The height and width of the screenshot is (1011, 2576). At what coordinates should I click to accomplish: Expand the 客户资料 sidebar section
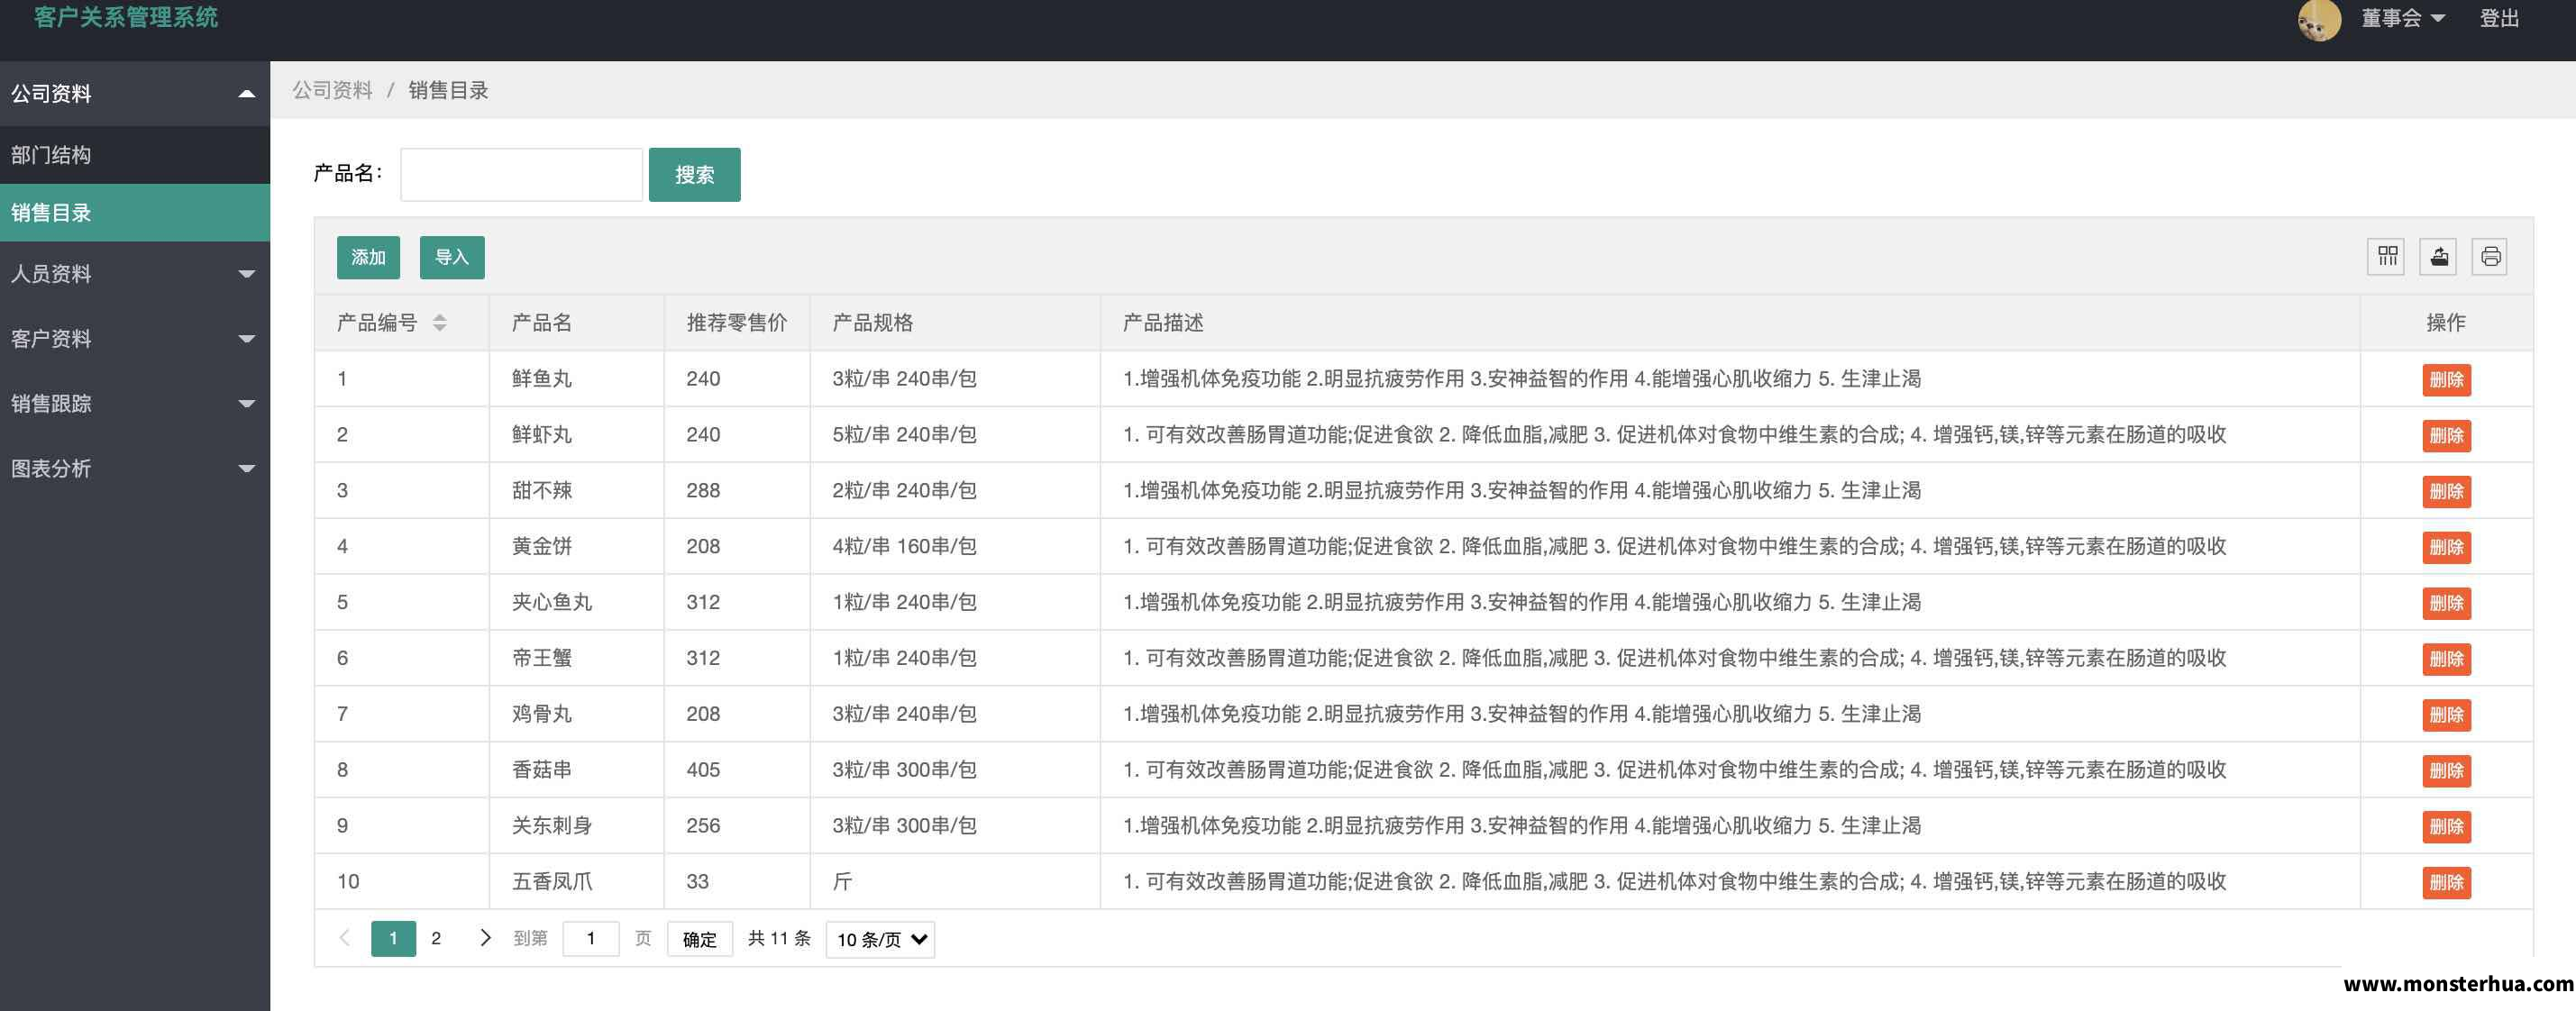coord(135,339)
